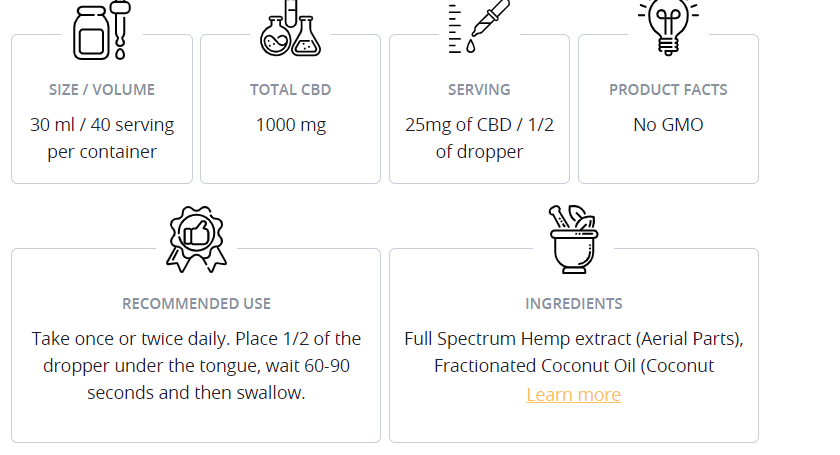Click the PRODUCT FACTS heading

[668, 90]
